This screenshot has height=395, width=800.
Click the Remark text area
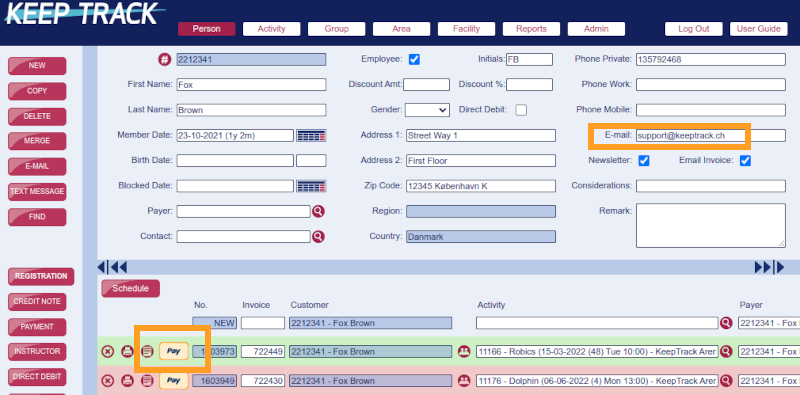coord(711,226)
